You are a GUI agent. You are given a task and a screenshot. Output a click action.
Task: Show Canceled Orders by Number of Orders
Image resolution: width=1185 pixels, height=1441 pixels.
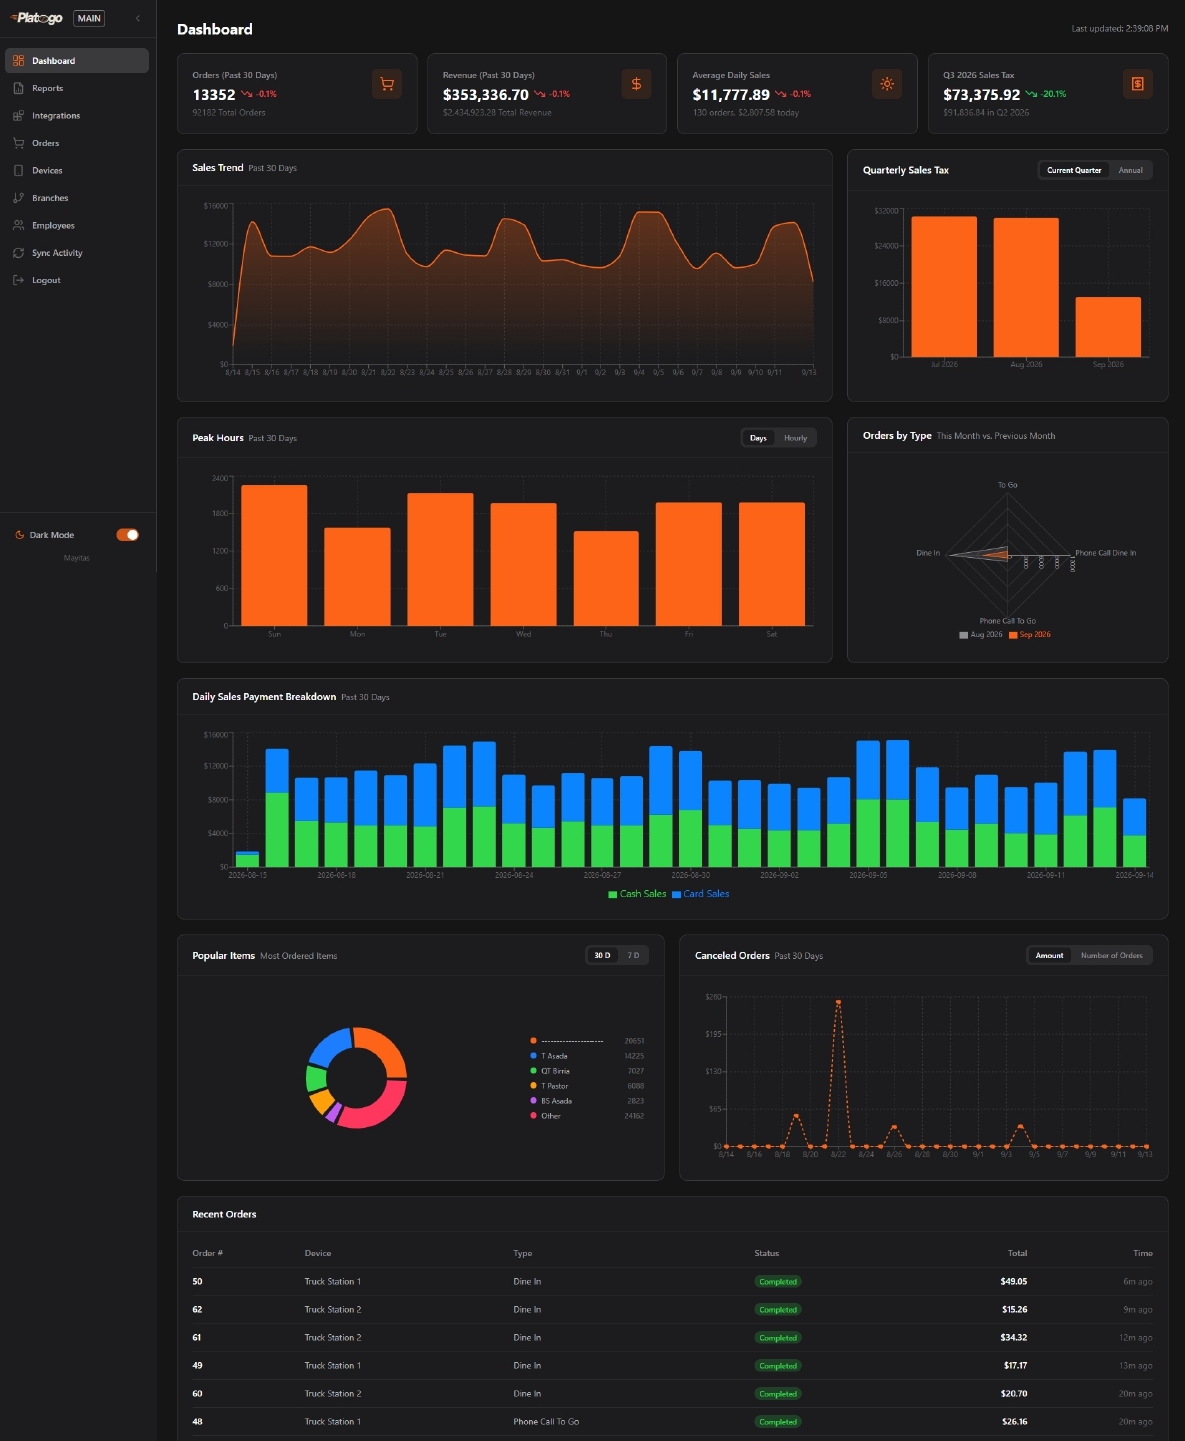click(1111, 955)
